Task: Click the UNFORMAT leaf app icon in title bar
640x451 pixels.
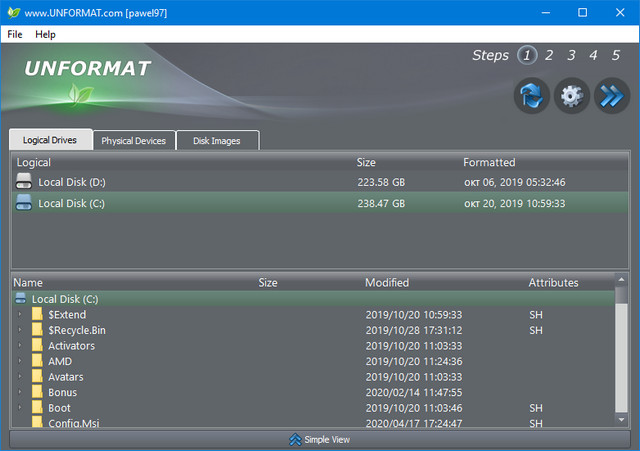Action: [x=13, y=13]
